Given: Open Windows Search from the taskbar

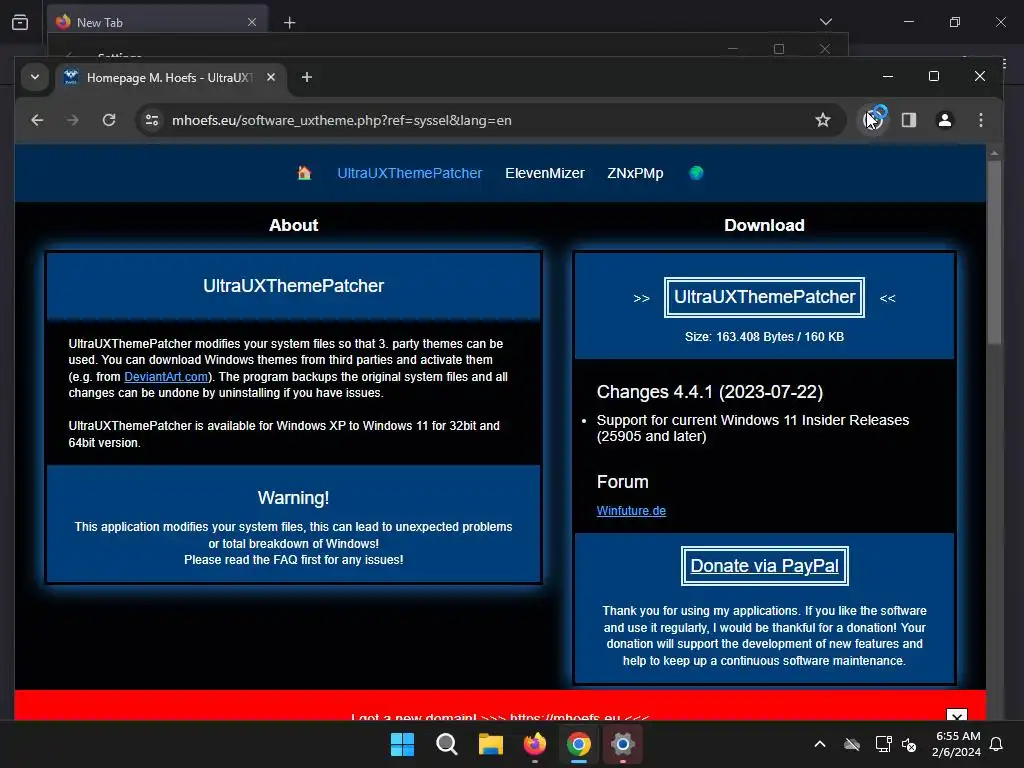Looking at the screenshot, I should pos(447,744).
